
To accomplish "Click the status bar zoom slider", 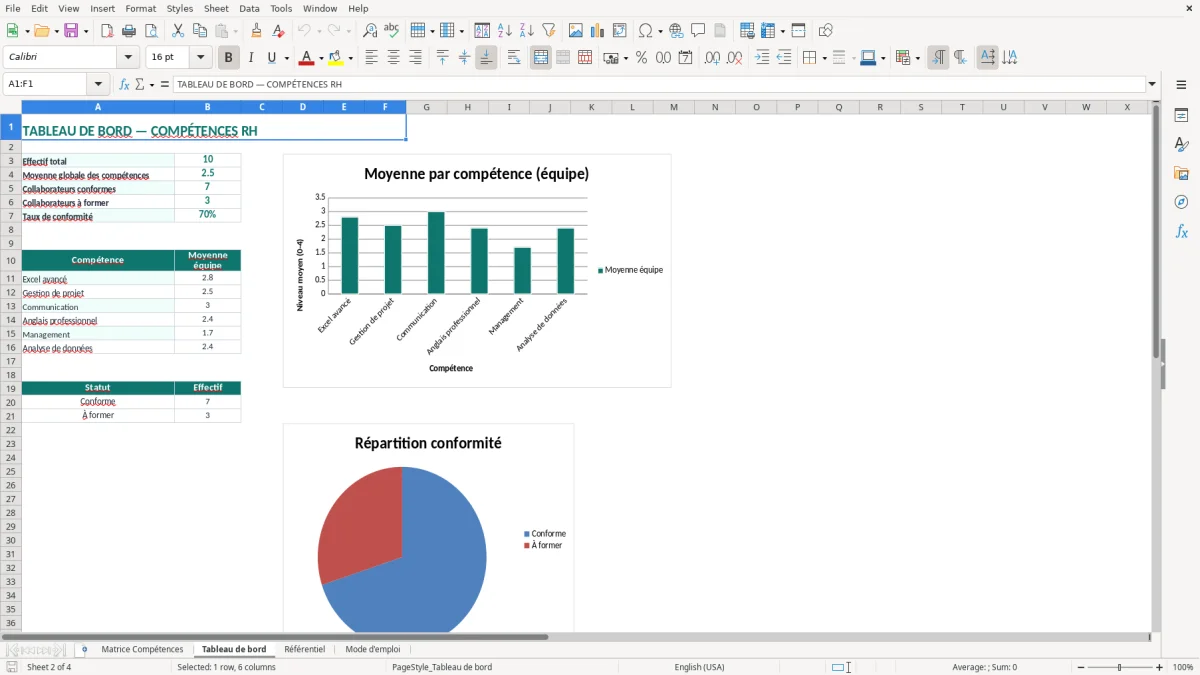I will point(1119,667).
